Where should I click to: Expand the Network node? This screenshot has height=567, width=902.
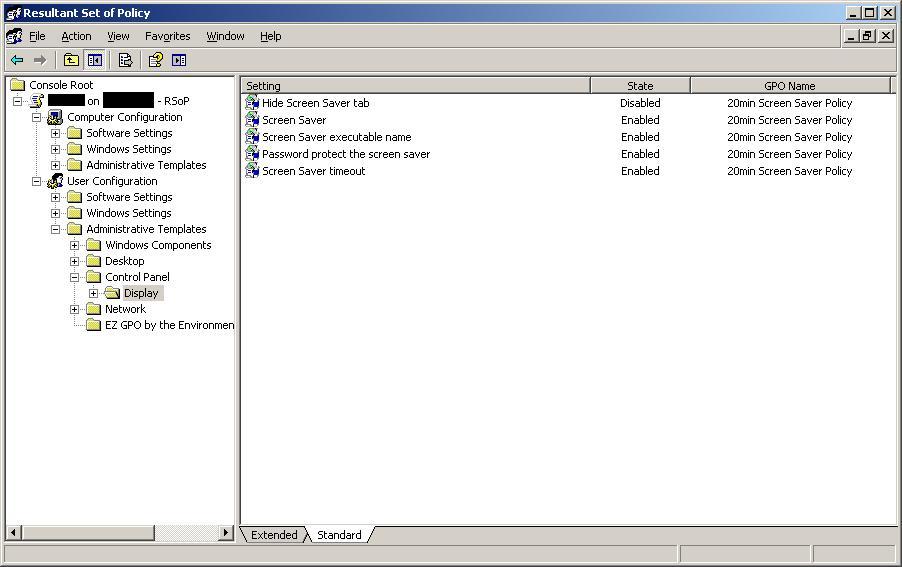point(74,309)
